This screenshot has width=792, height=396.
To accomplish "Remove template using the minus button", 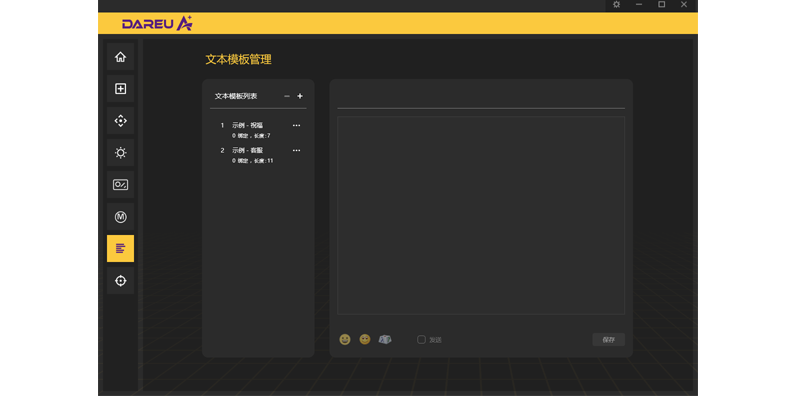I will [287, 96].
